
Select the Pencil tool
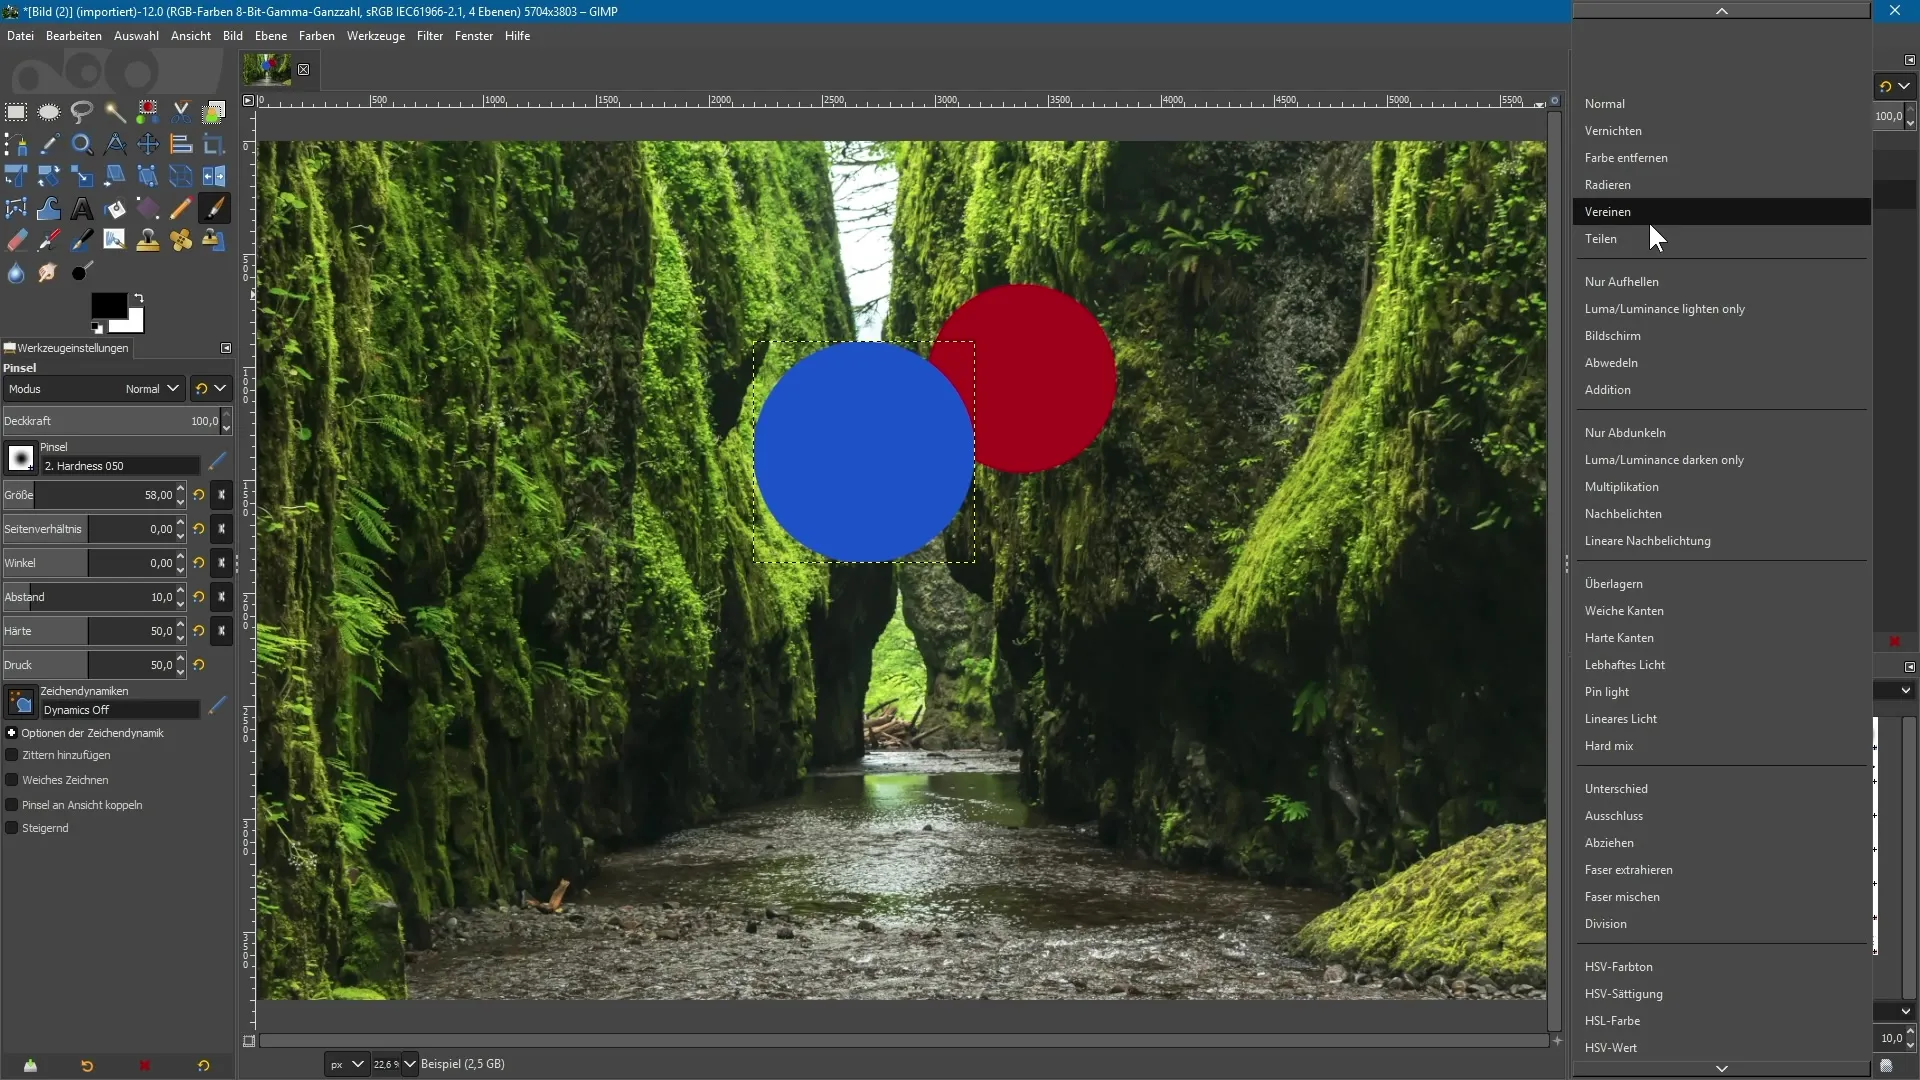180,209
